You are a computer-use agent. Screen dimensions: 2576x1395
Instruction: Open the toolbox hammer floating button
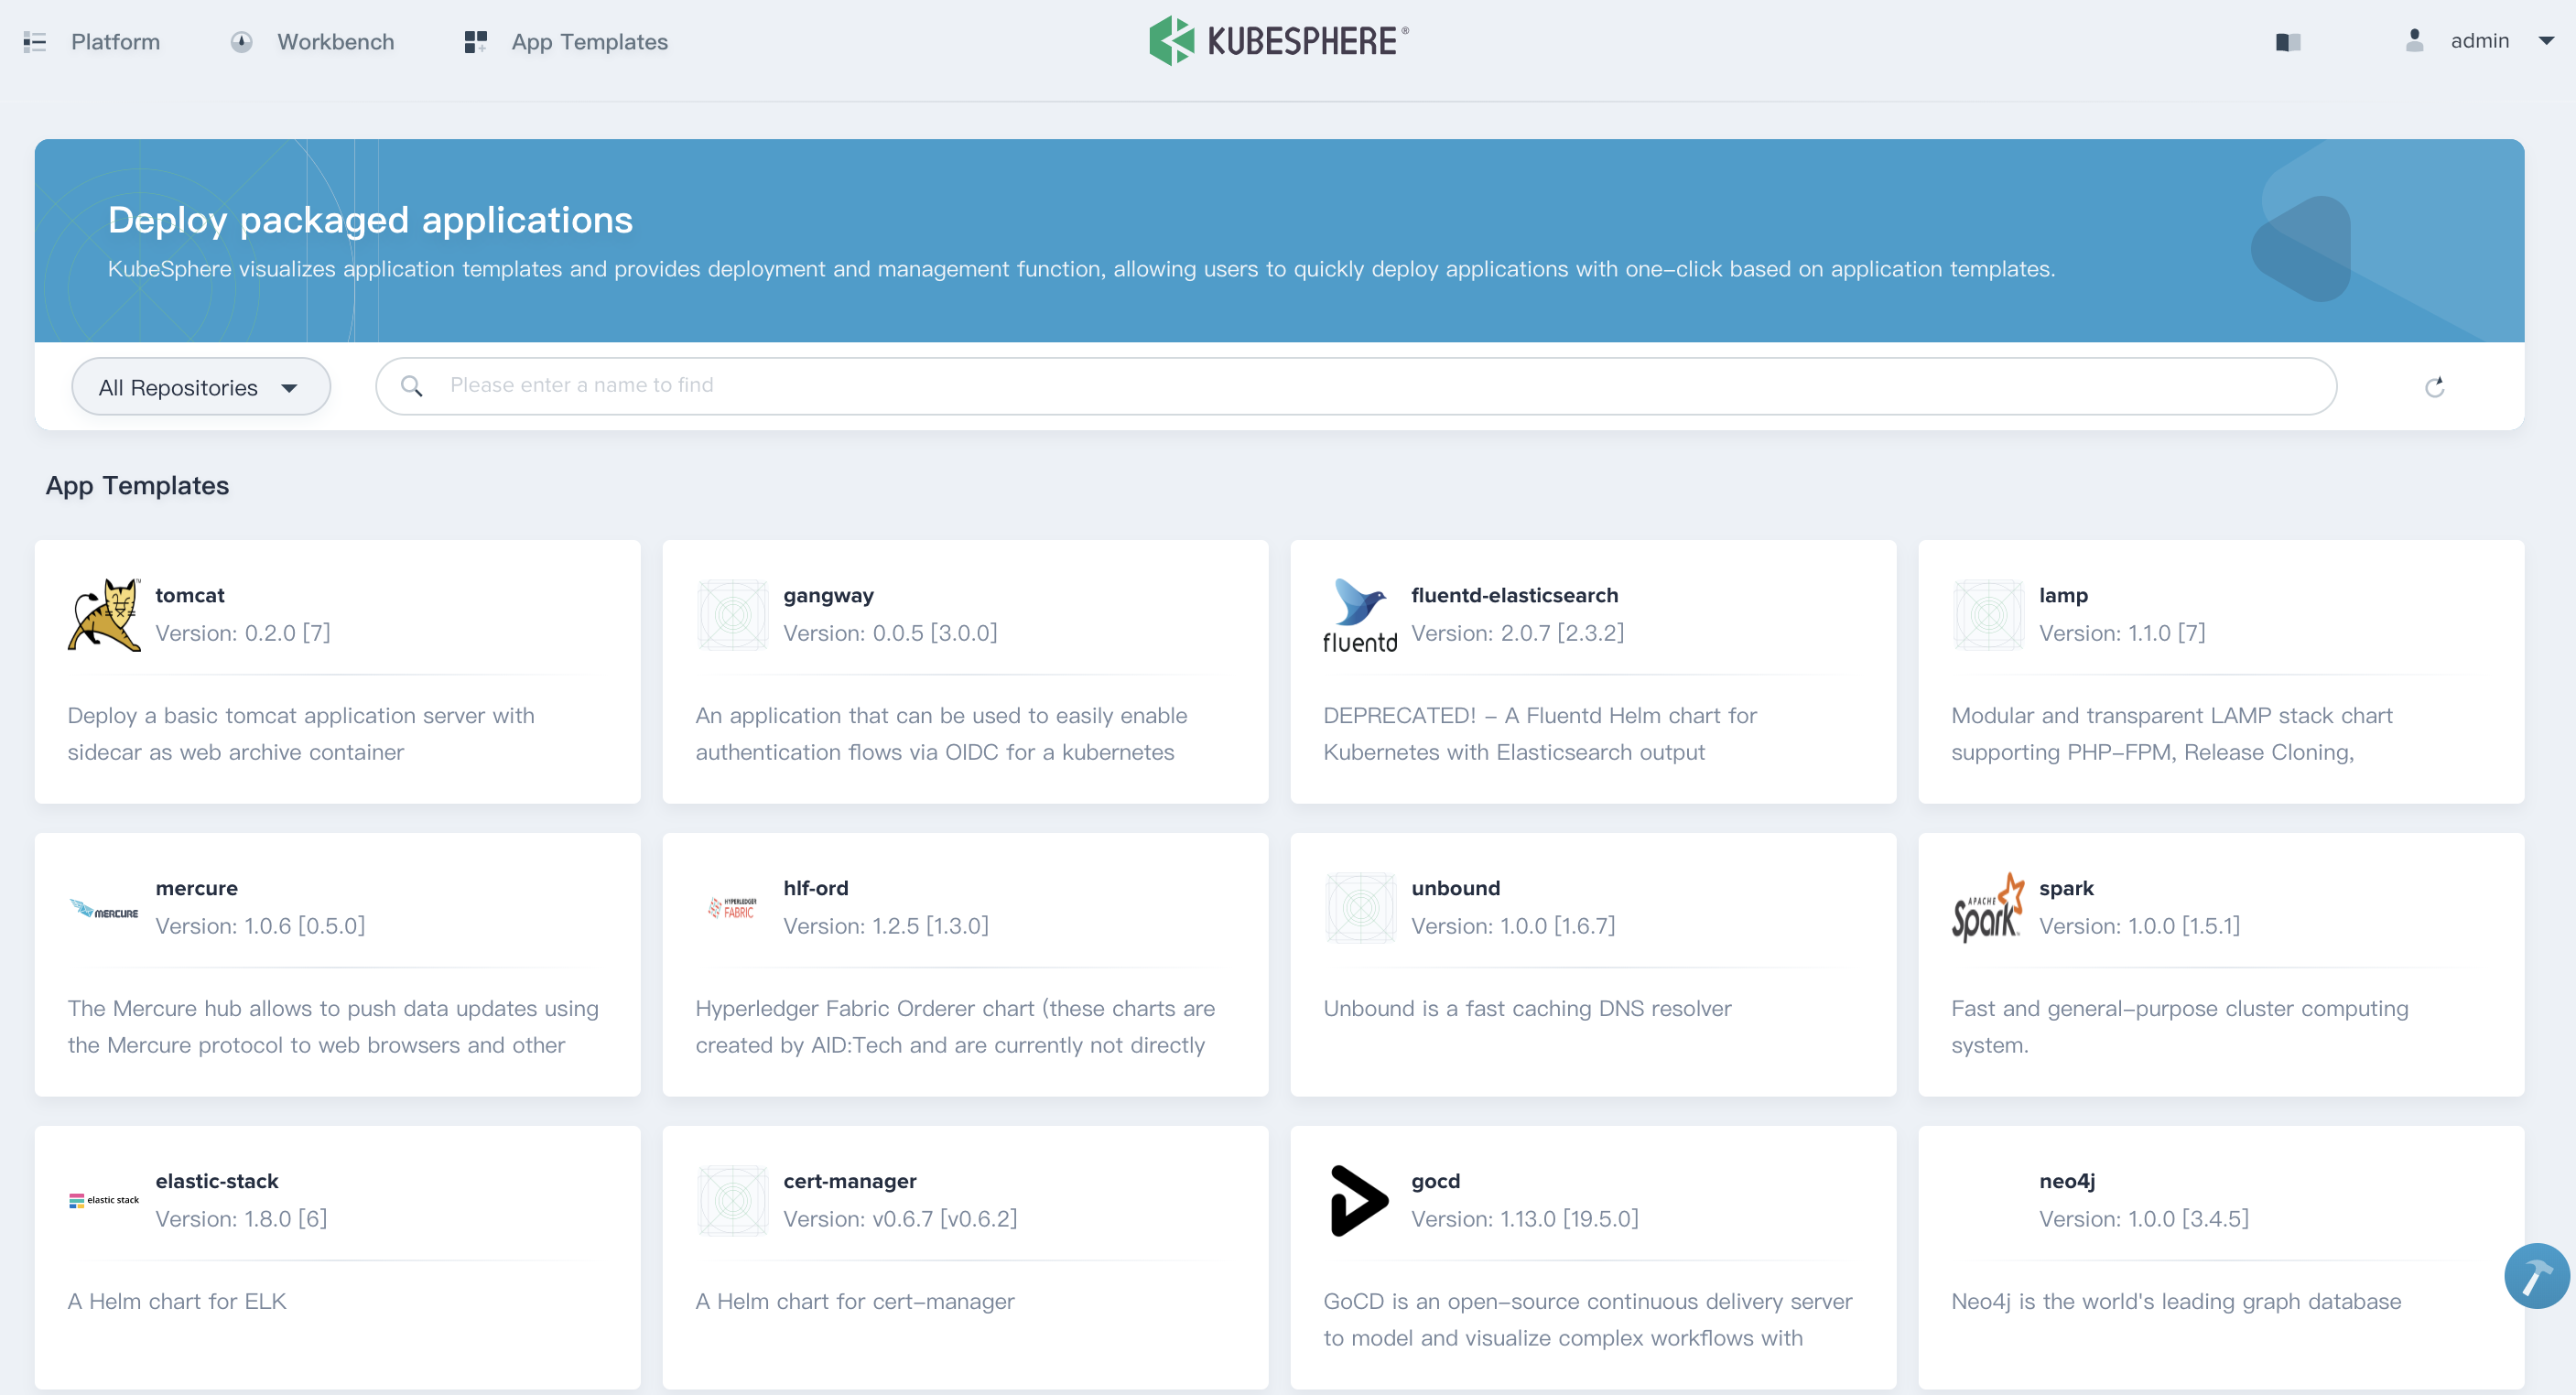pos(2536,1276)
